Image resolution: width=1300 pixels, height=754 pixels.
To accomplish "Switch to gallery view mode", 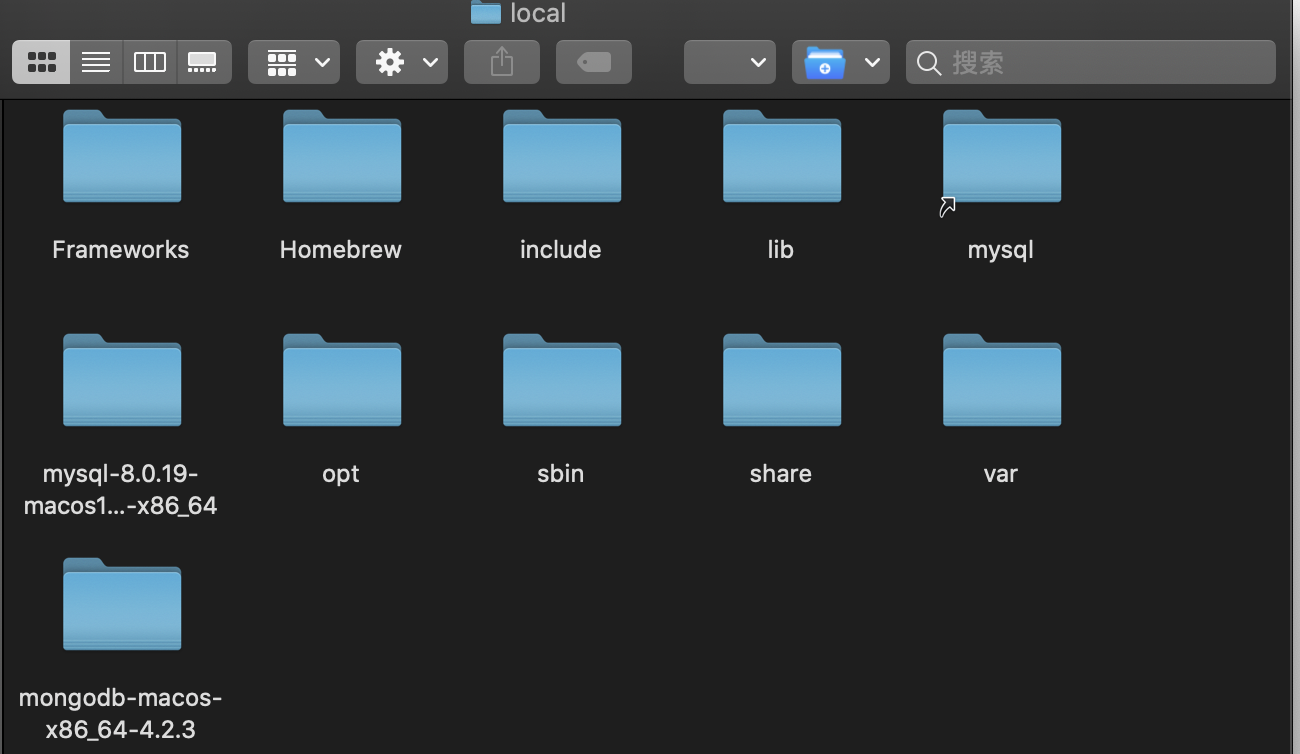I will click(x=204, y=62).
